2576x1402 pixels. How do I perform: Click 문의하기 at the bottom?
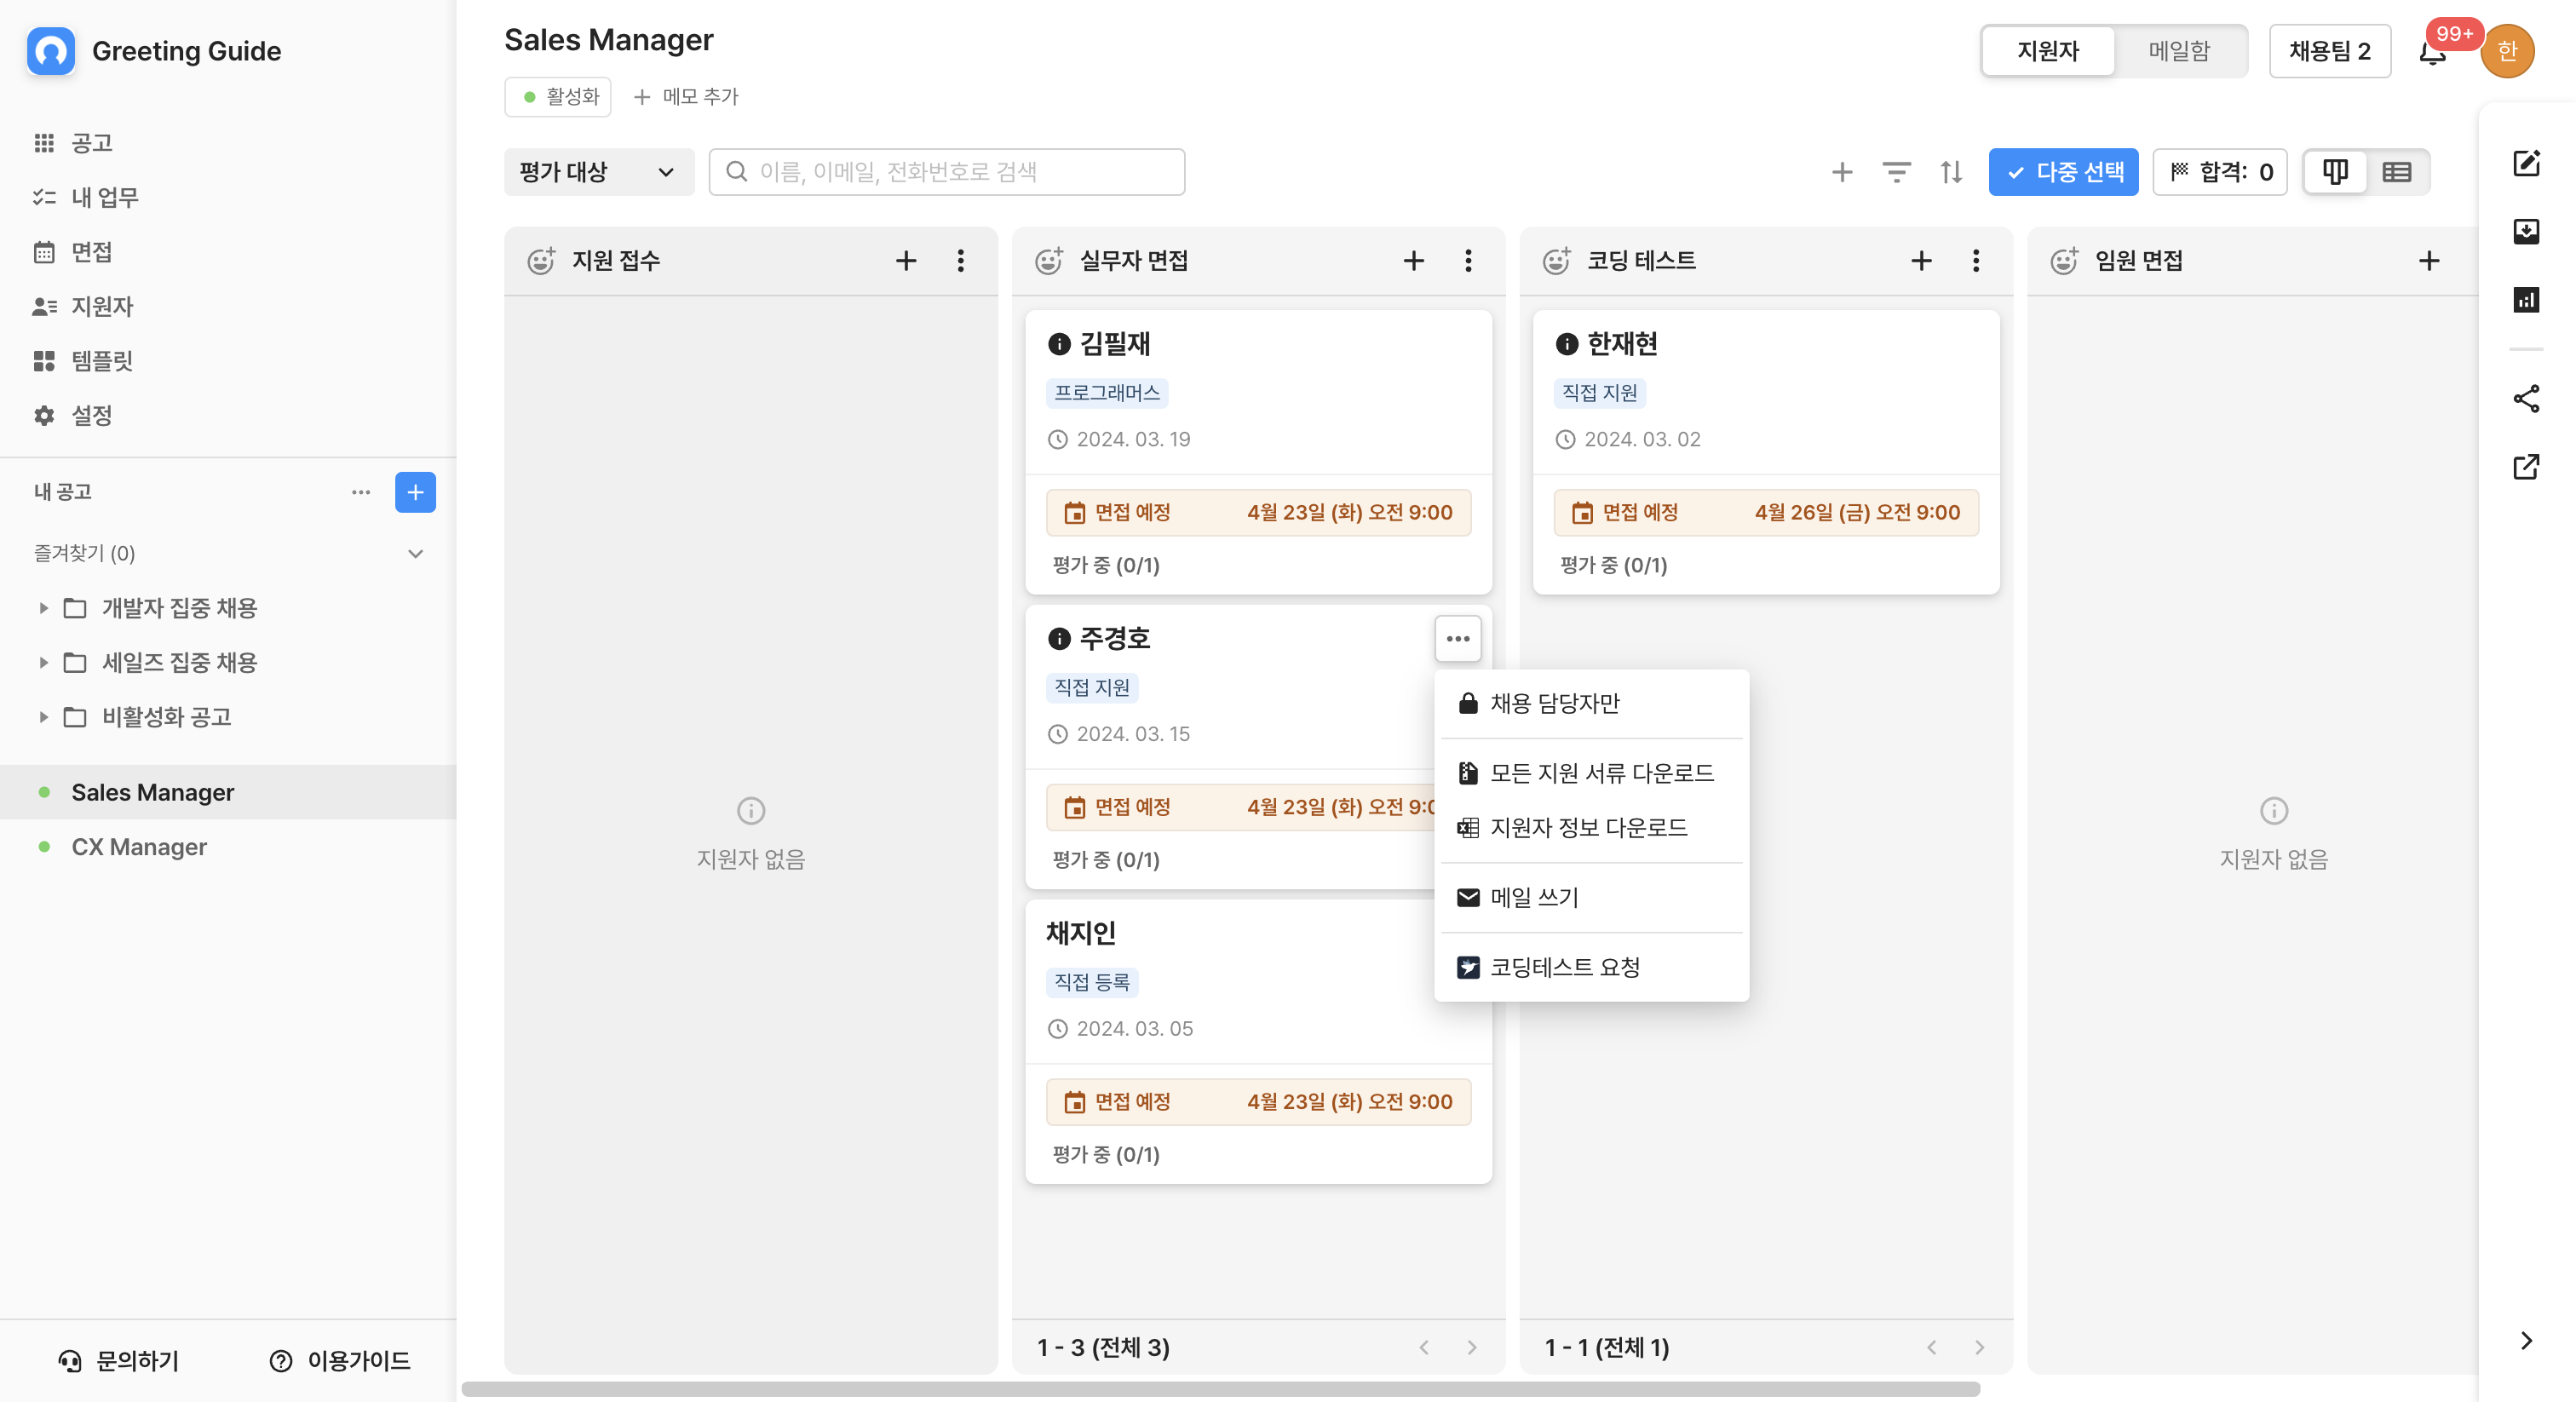pyautogui.click(x=118, y=1361)
